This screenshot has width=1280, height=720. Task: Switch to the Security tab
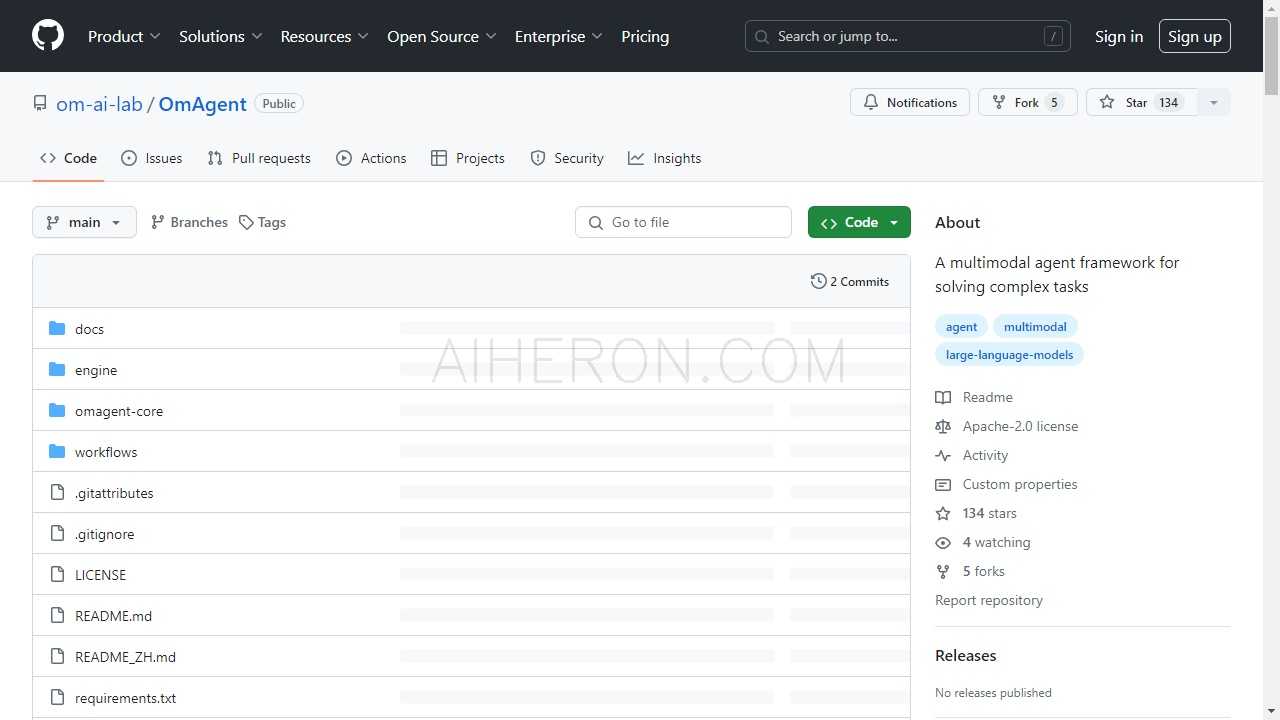pyautogui.click(x=567, y=158)
